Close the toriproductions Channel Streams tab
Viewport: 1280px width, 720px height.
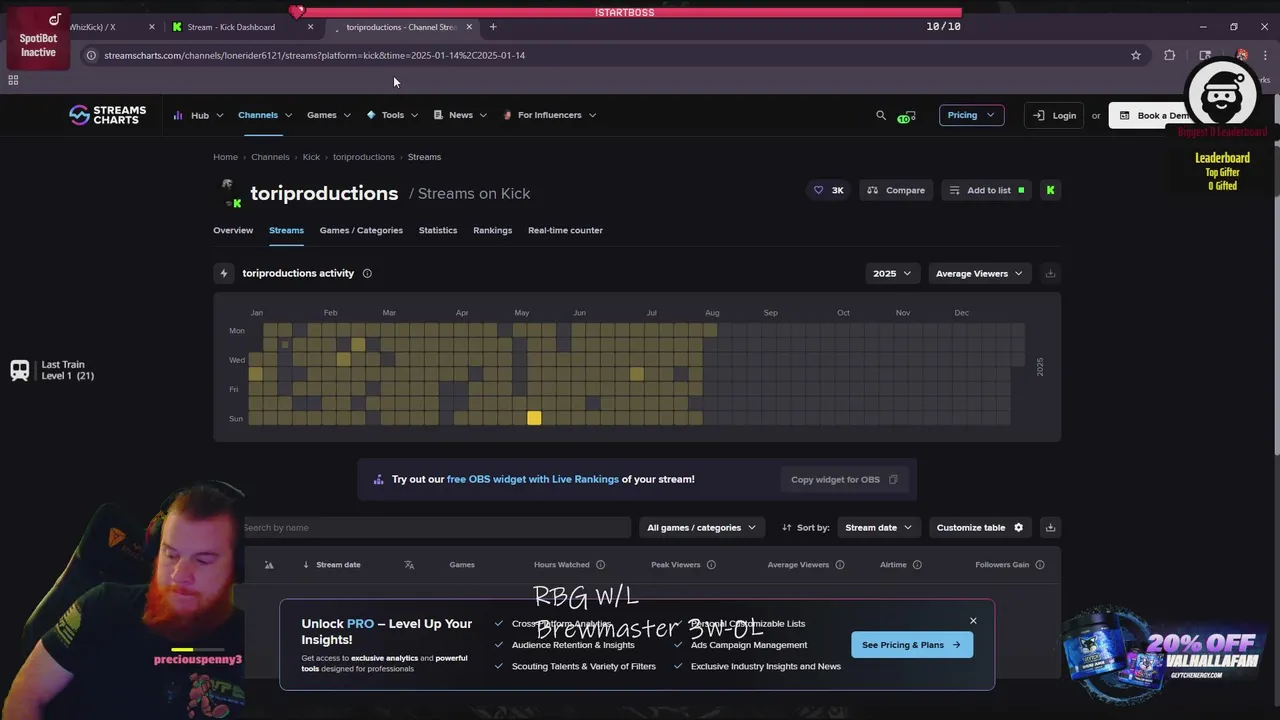pyautogui.click(x=469, y=27)
